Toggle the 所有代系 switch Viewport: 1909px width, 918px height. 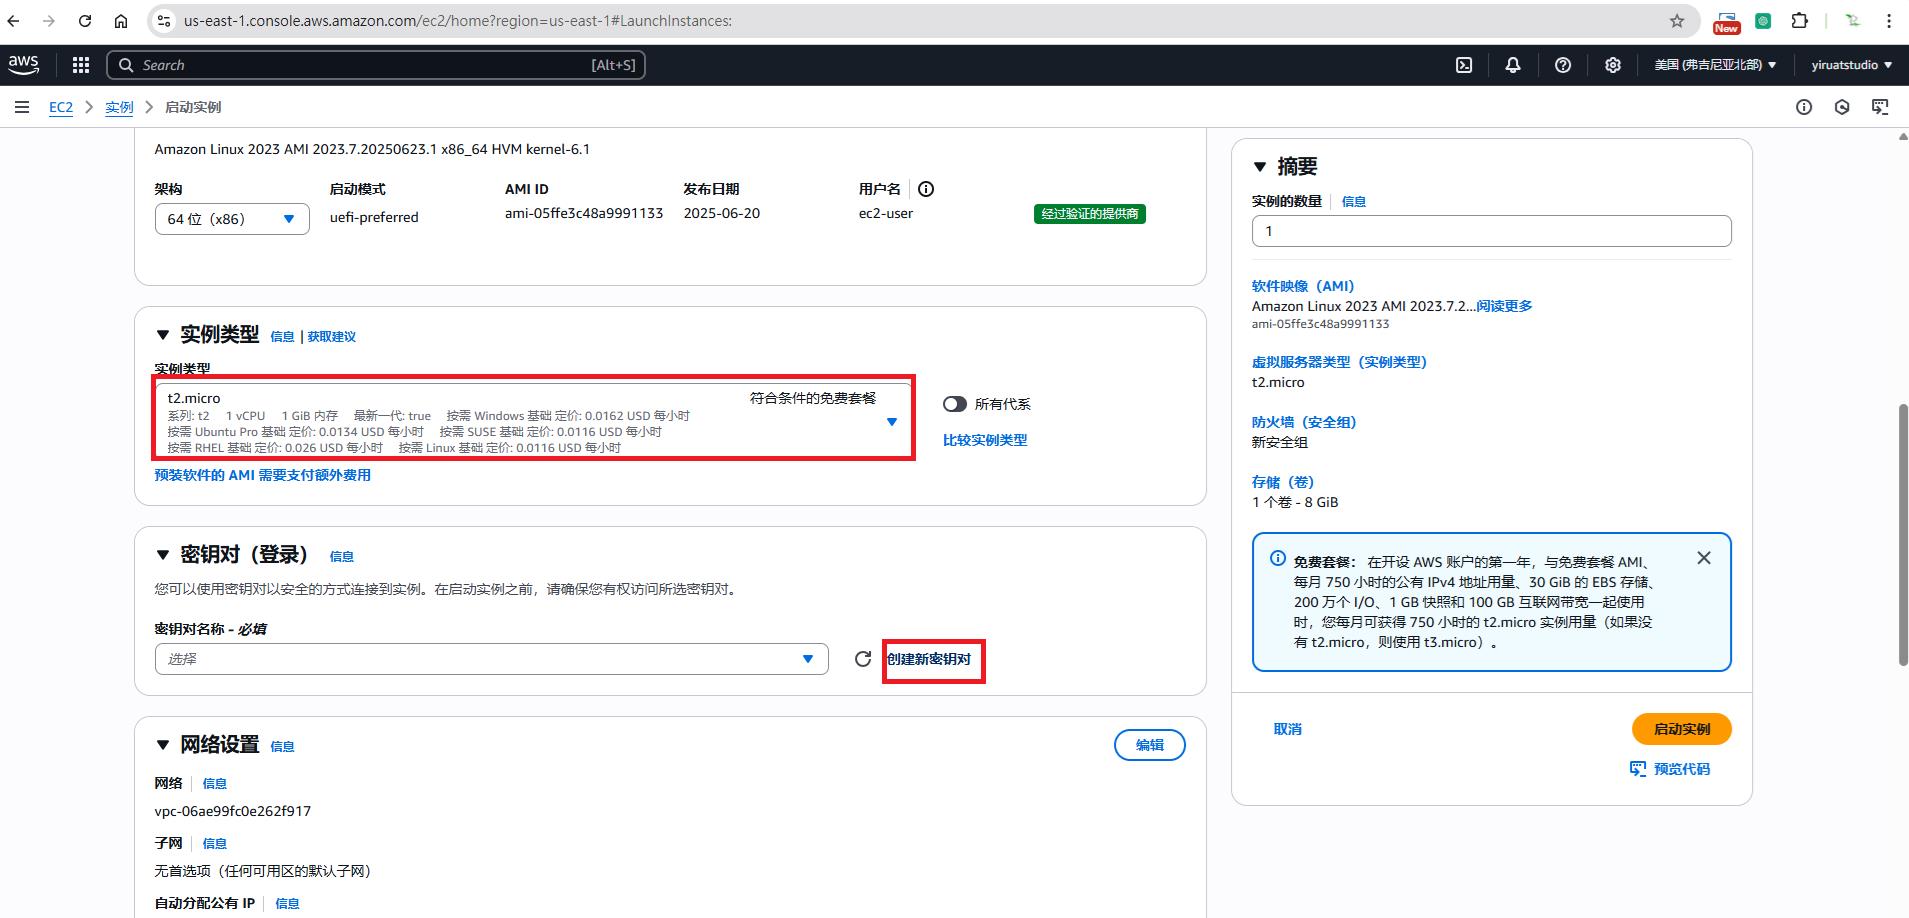(x=955, y=404)
